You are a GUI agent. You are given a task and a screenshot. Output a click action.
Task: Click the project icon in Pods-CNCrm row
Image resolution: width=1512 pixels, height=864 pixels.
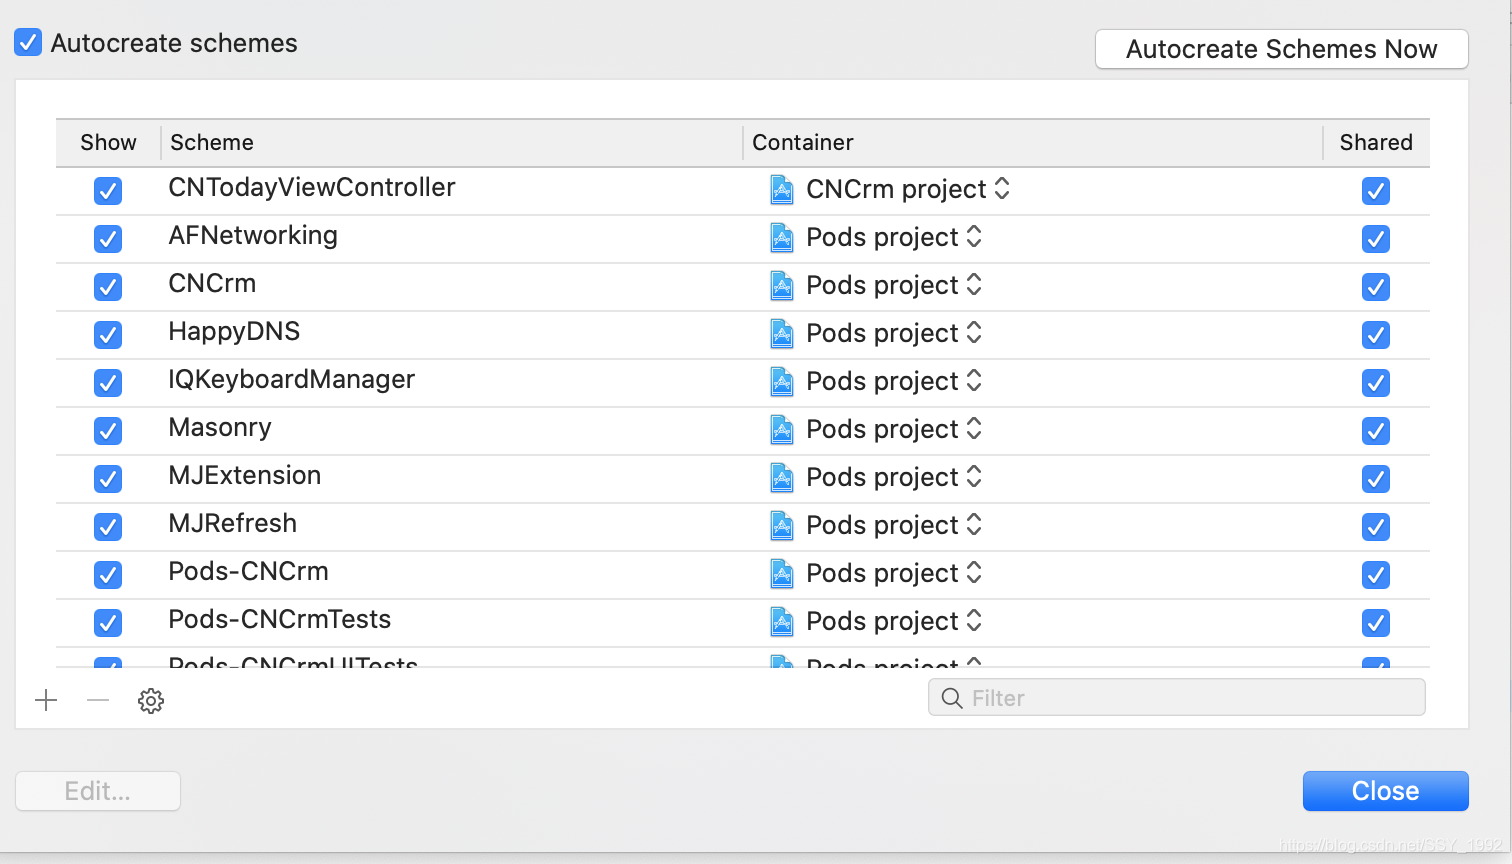782,573
